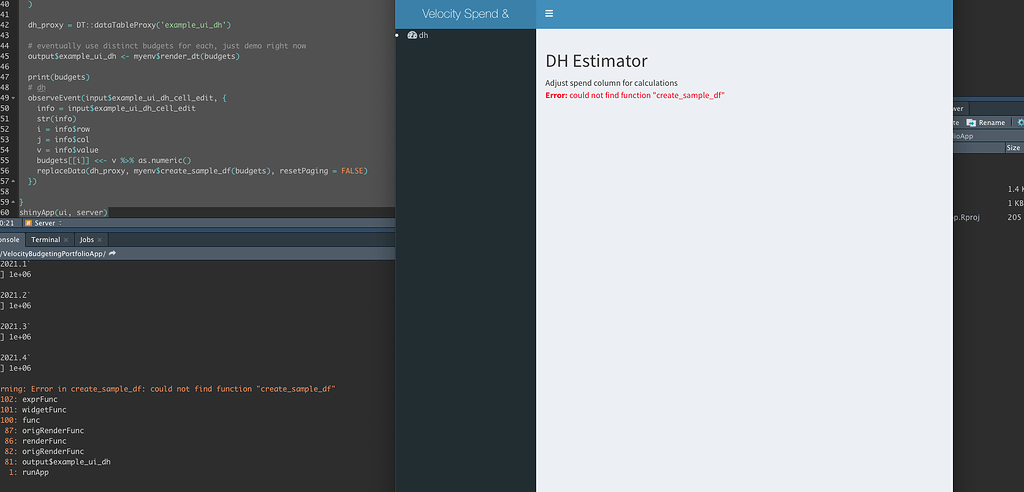The image size is (1024, 492).
Task: Click the line number 45 in gutter
Action: point(5,56)
